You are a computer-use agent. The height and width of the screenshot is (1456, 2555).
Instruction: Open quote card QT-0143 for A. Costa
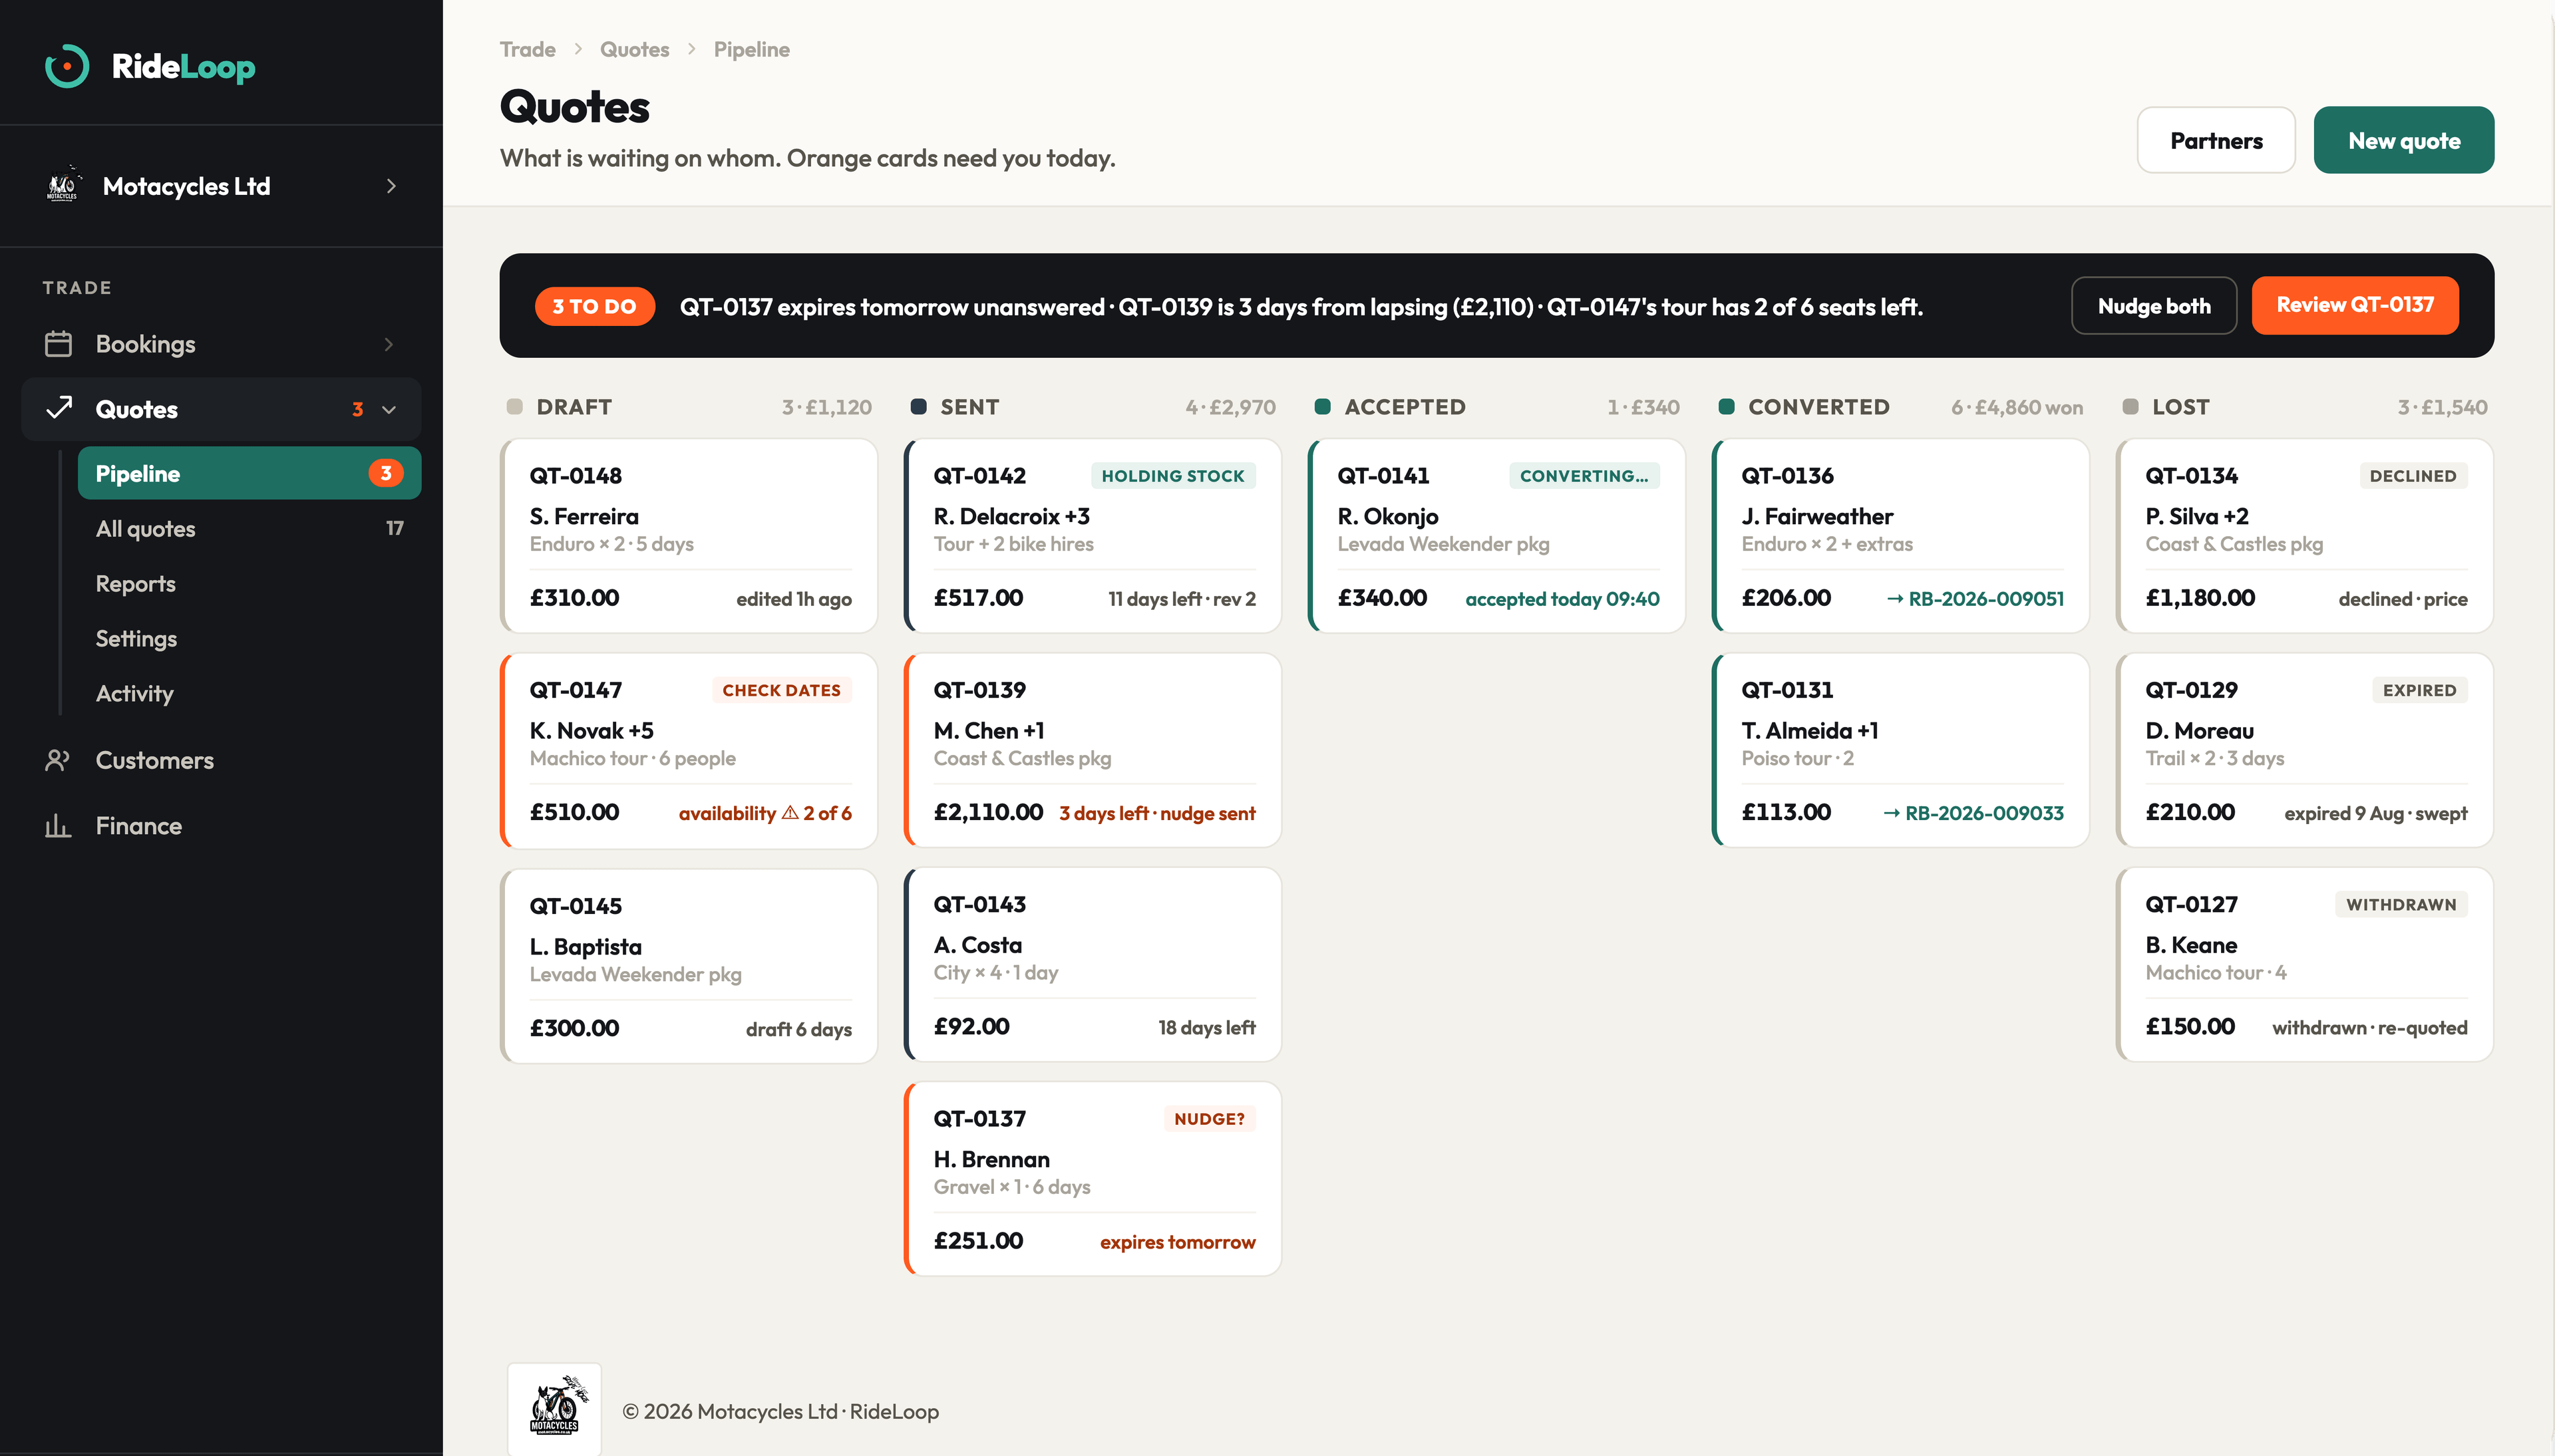[1093, 964]
